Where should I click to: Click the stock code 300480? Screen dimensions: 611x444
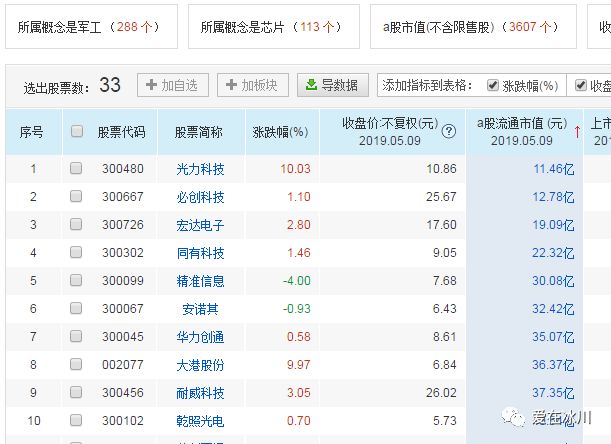click(123, 169)
